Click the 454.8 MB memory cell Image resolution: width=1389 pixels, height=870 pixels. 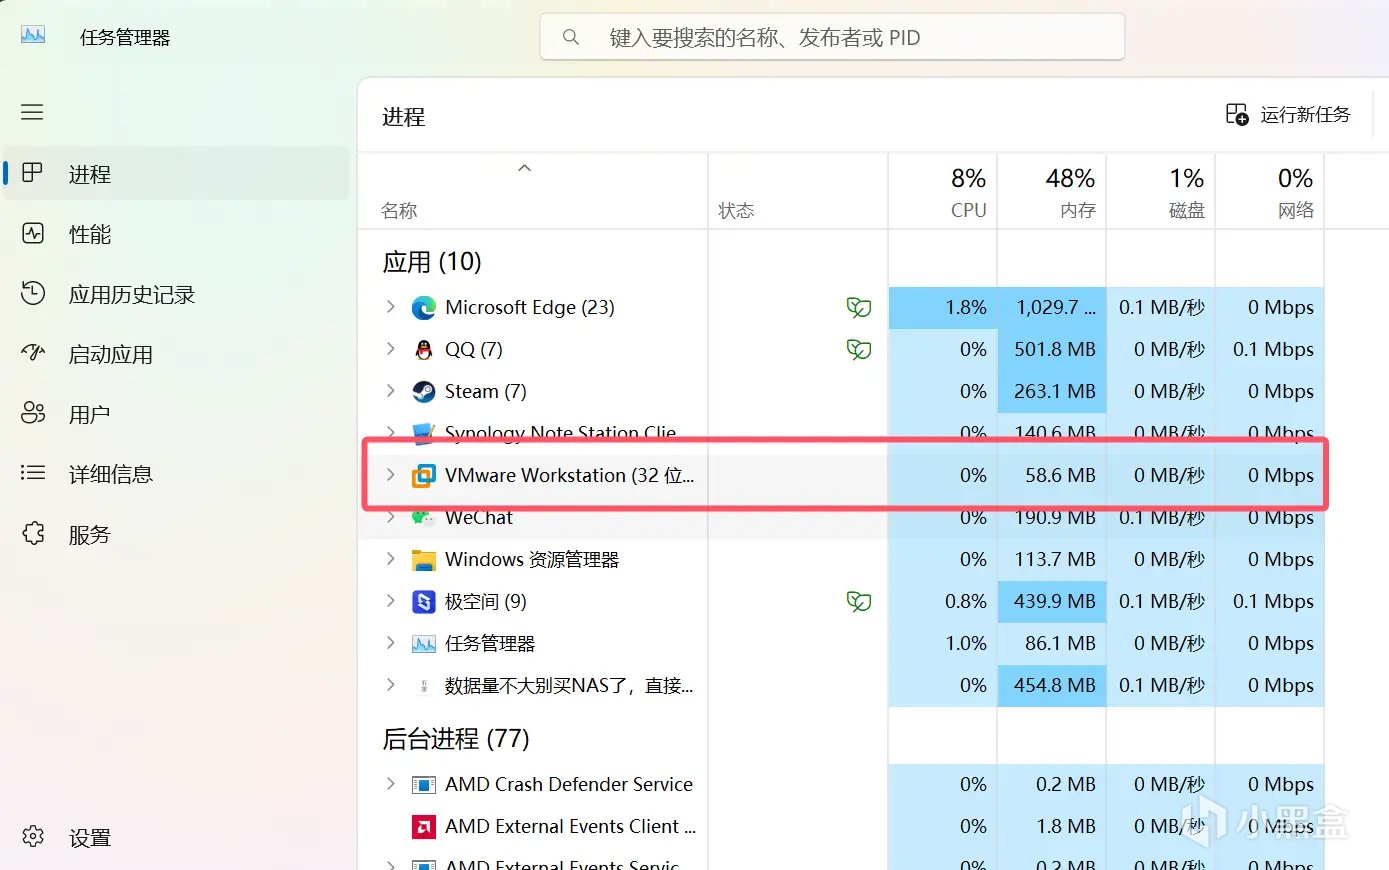pos(1052,685)
